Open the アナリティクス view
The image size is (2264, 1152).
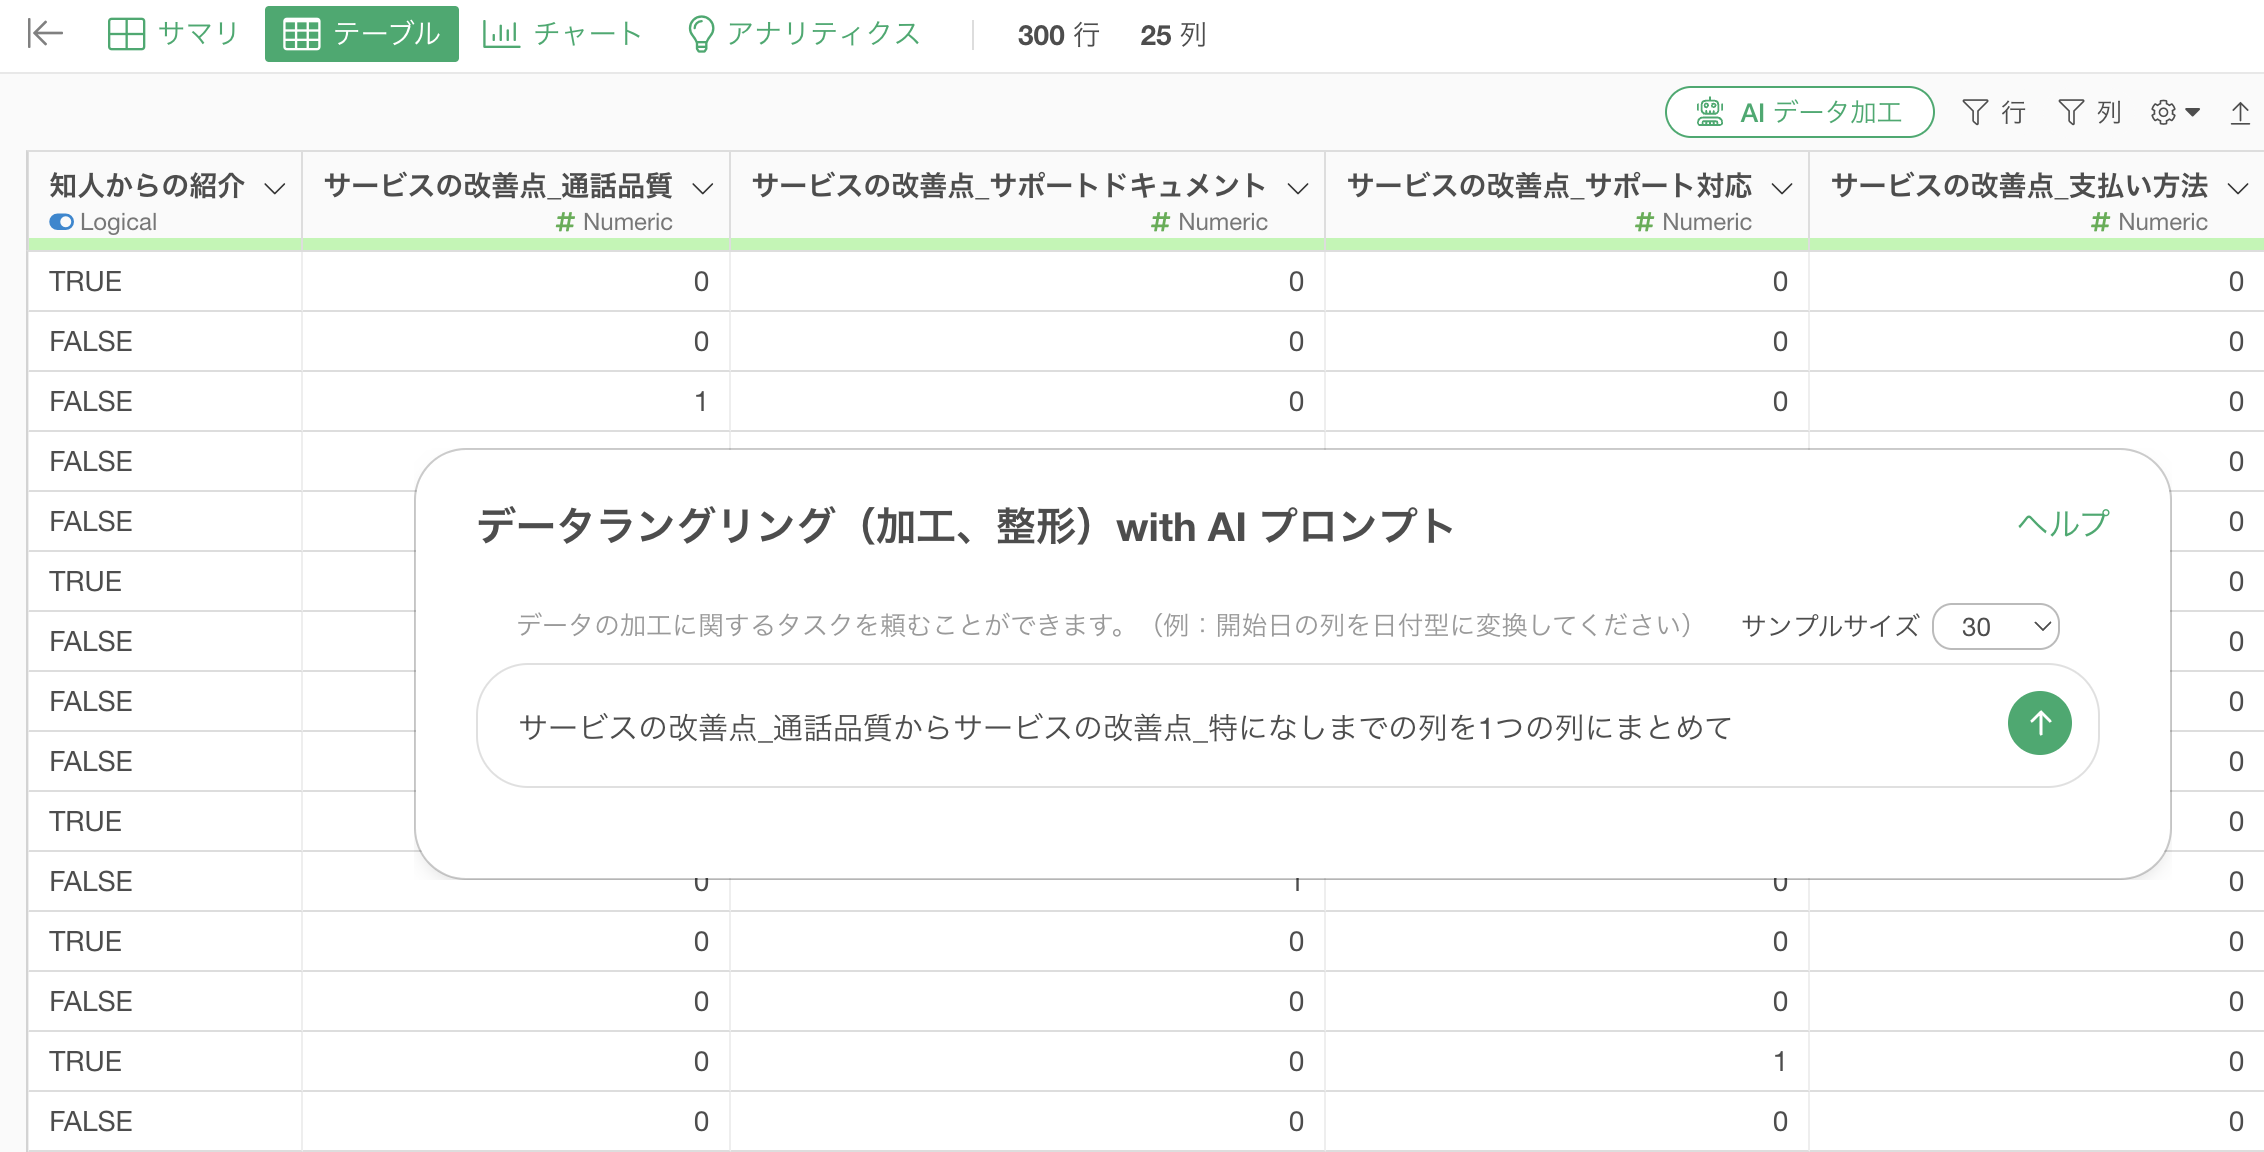point(804,34)
